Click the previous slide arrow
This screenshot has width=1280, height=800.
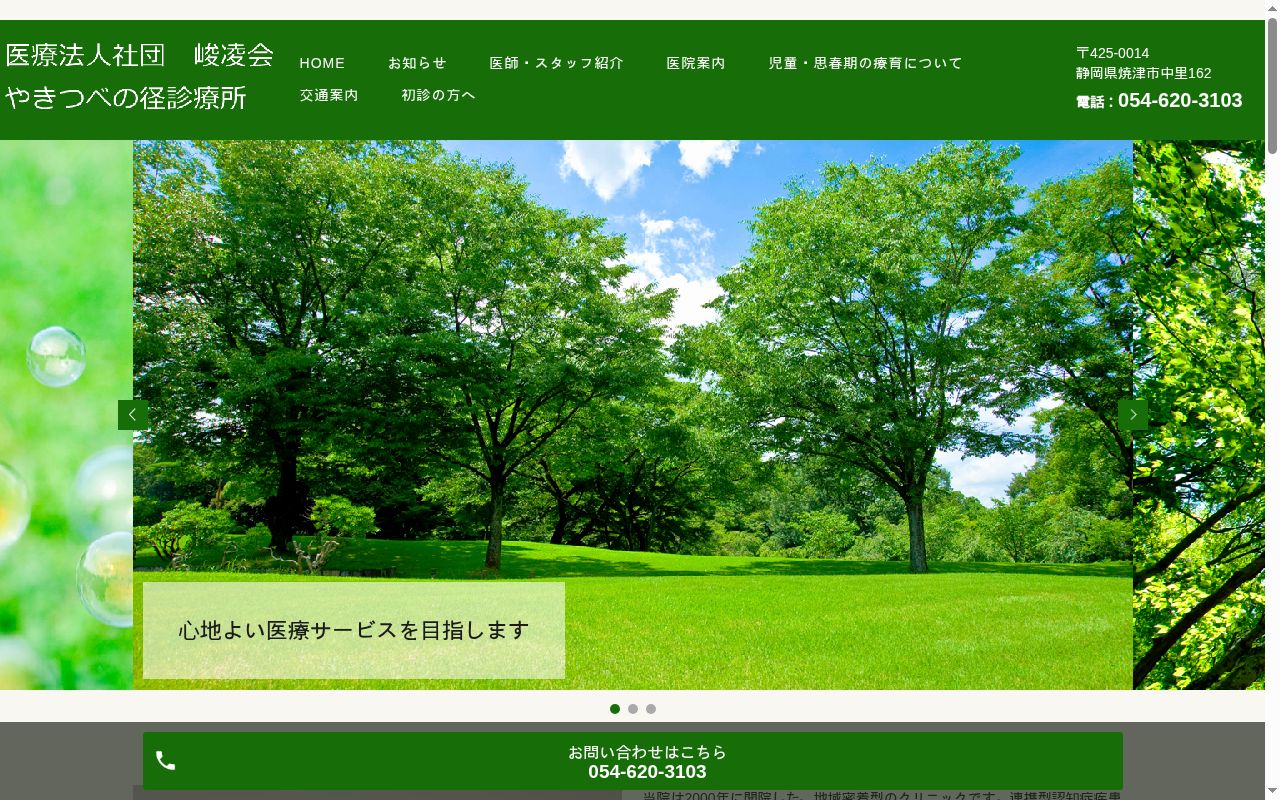coord(133,415)
